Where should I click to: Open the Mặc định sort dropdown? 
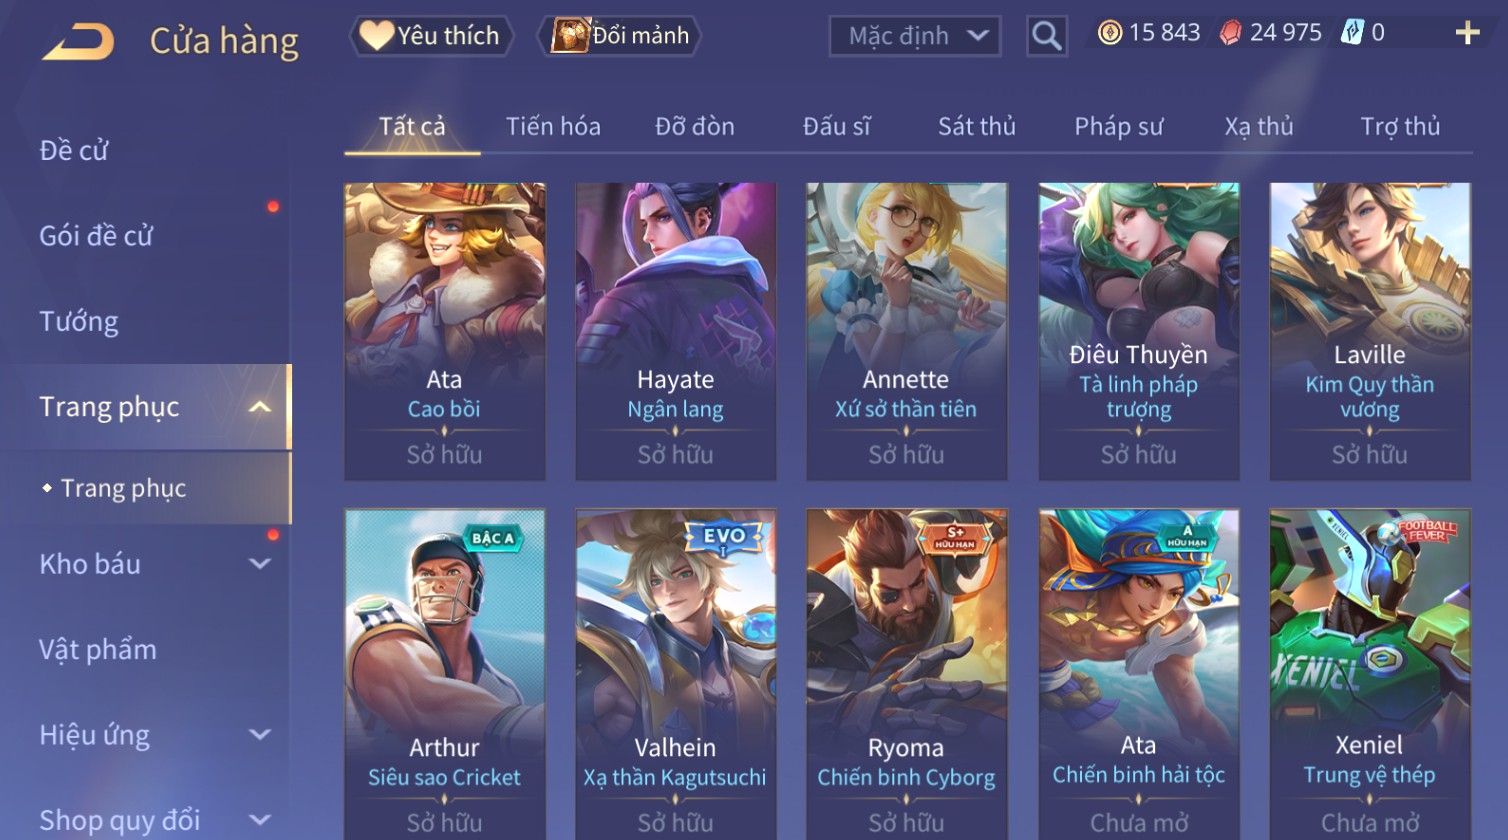tap(915, 36)
